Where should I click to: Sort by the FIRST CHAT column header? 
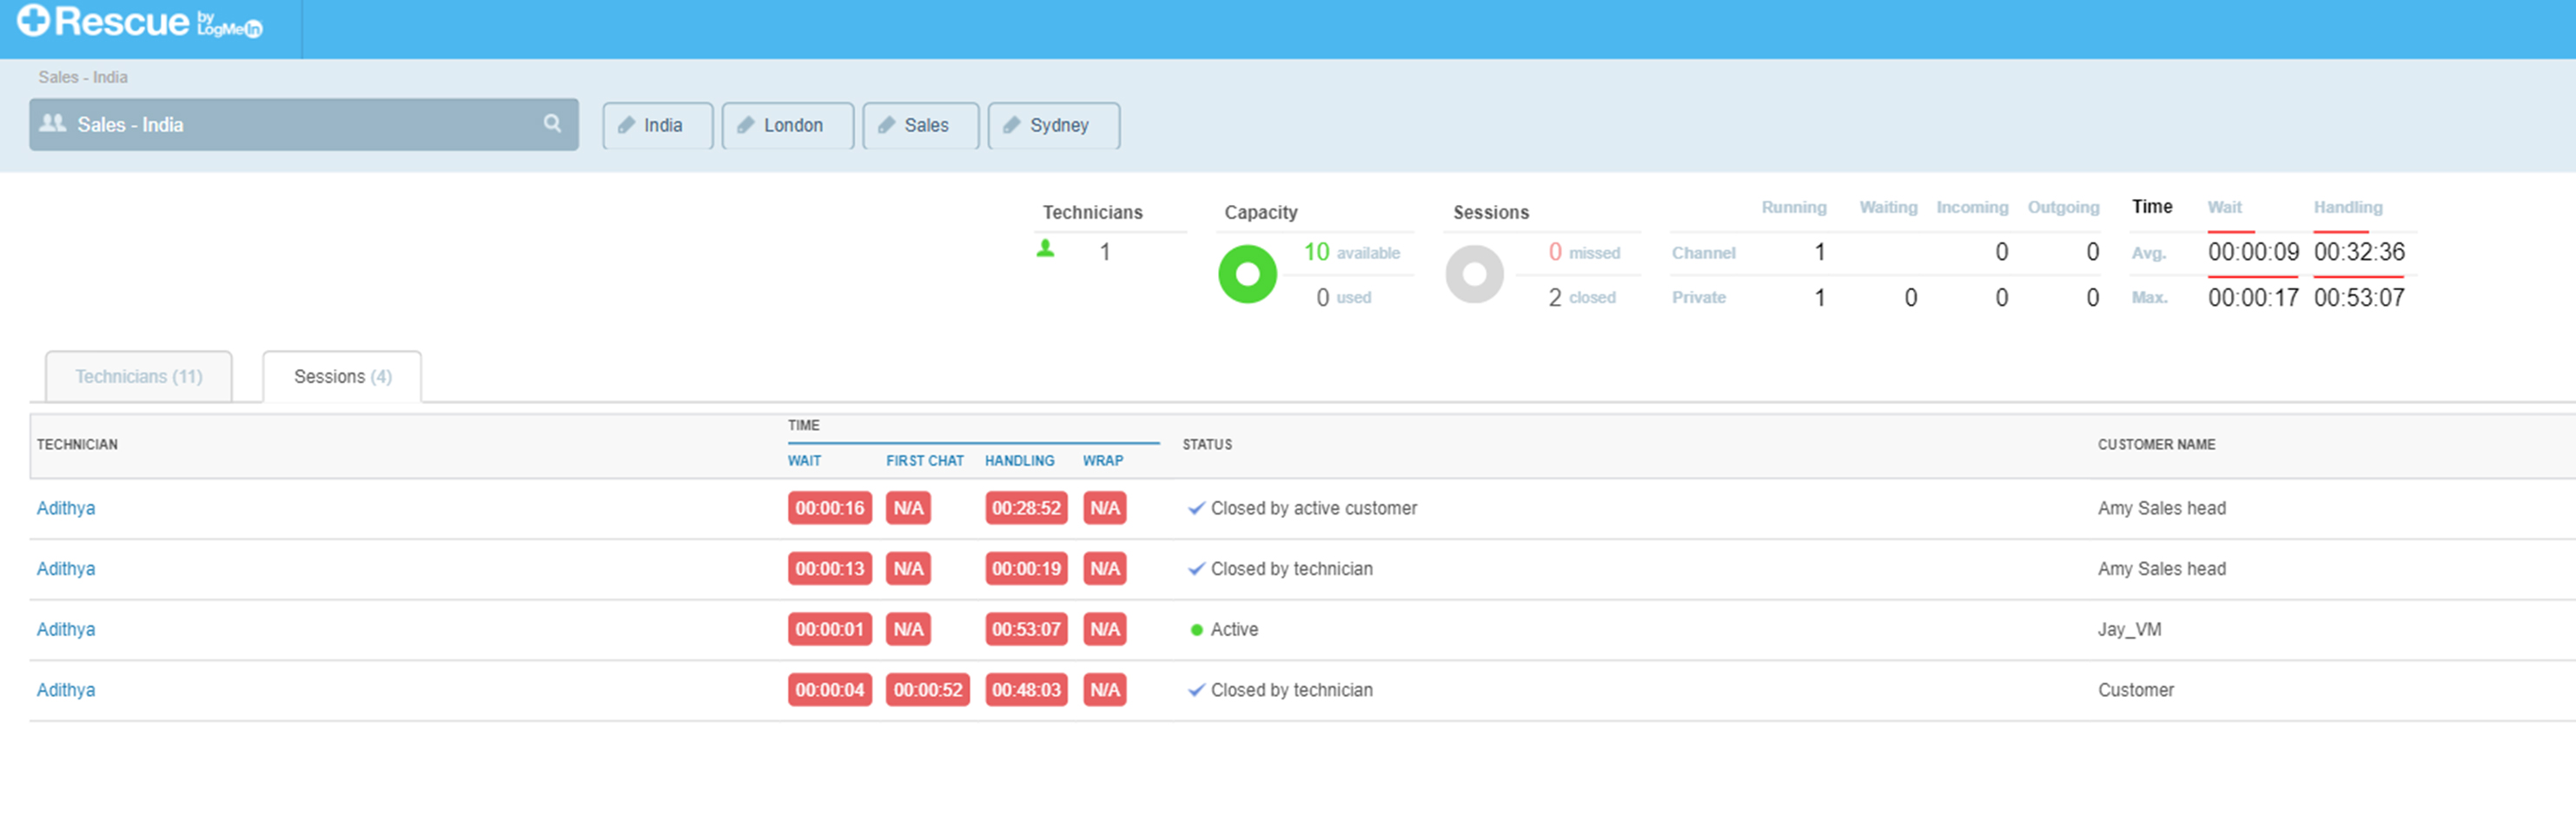pyautogui.click(x=924, y=460)
